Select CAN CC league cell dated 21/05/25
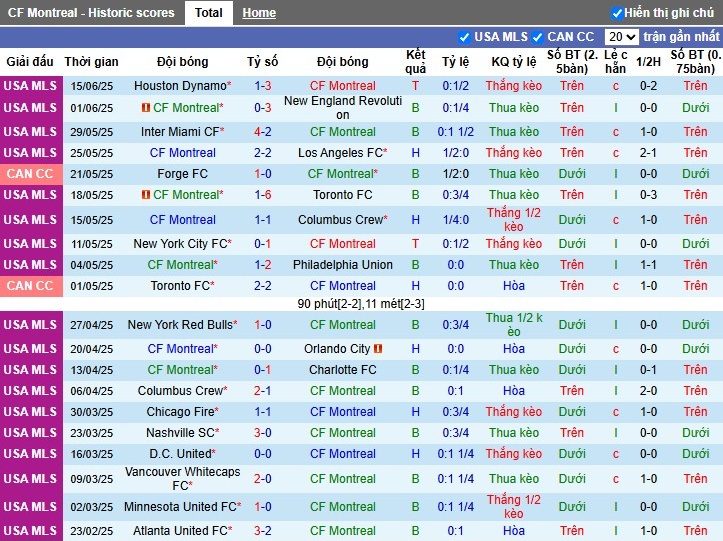The width and height of the screenshot is (723, 541). click(30, 174)
